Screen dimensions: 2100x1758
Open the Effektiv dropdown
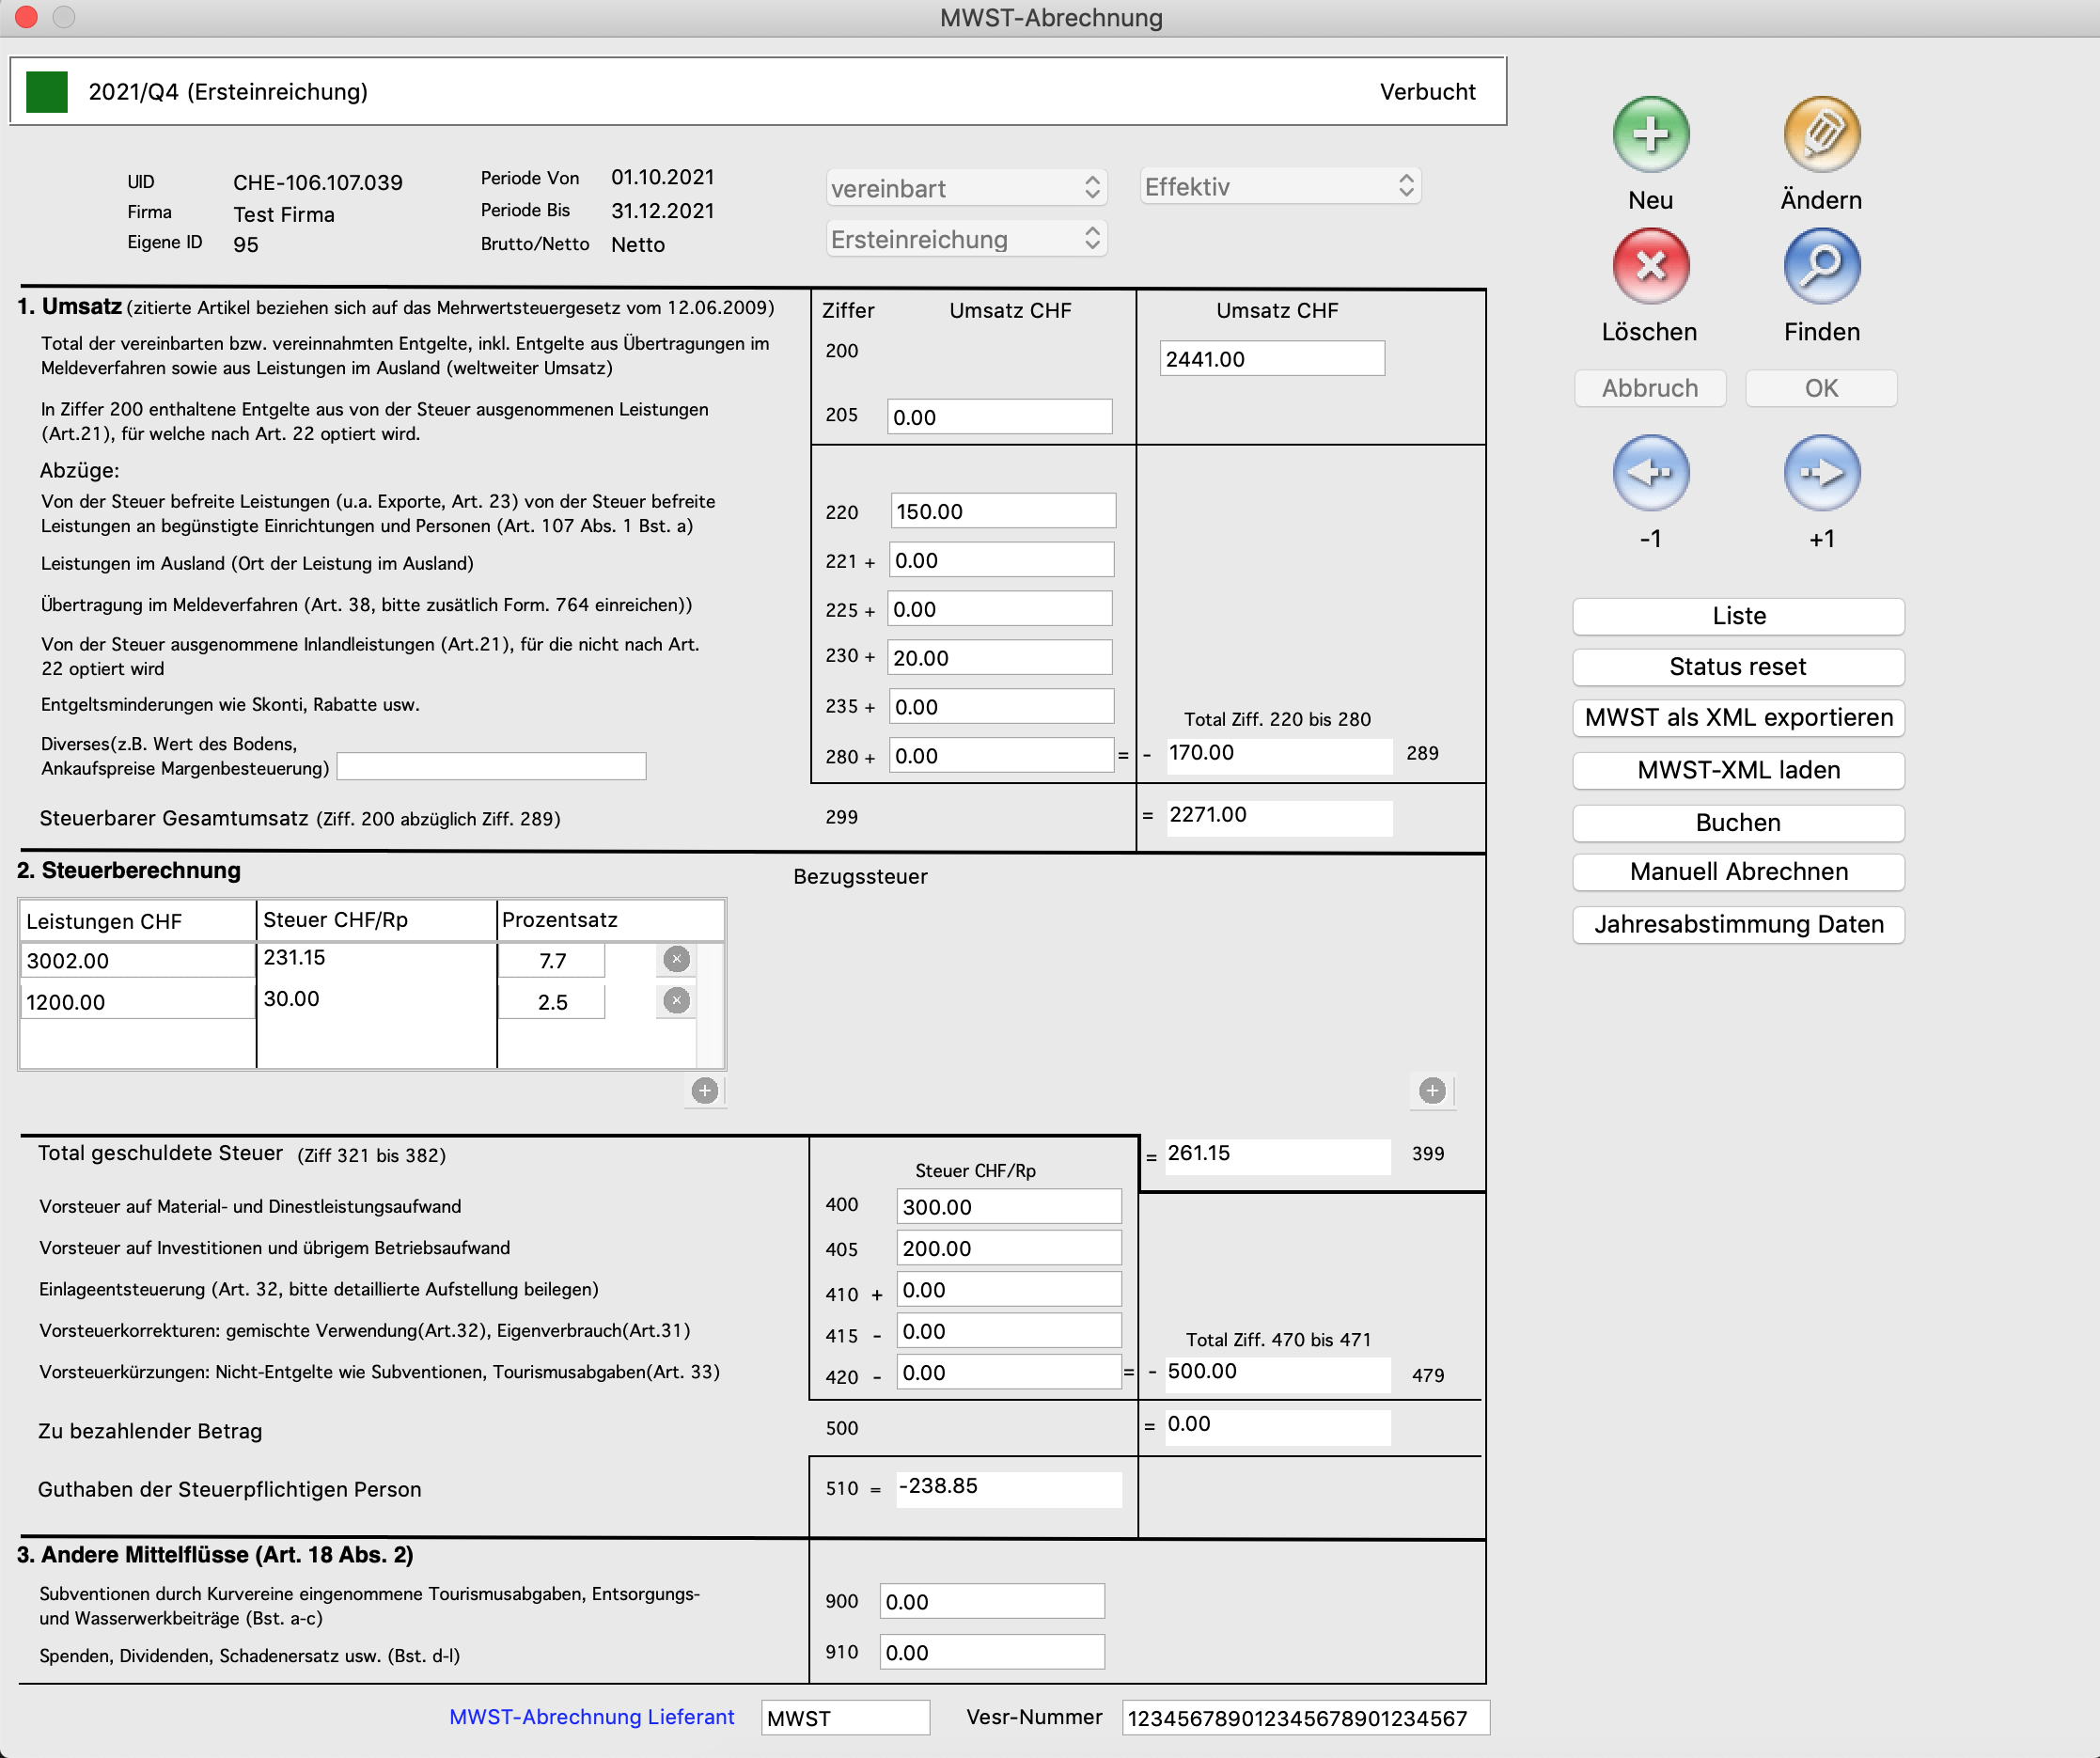coord(1280,186)
